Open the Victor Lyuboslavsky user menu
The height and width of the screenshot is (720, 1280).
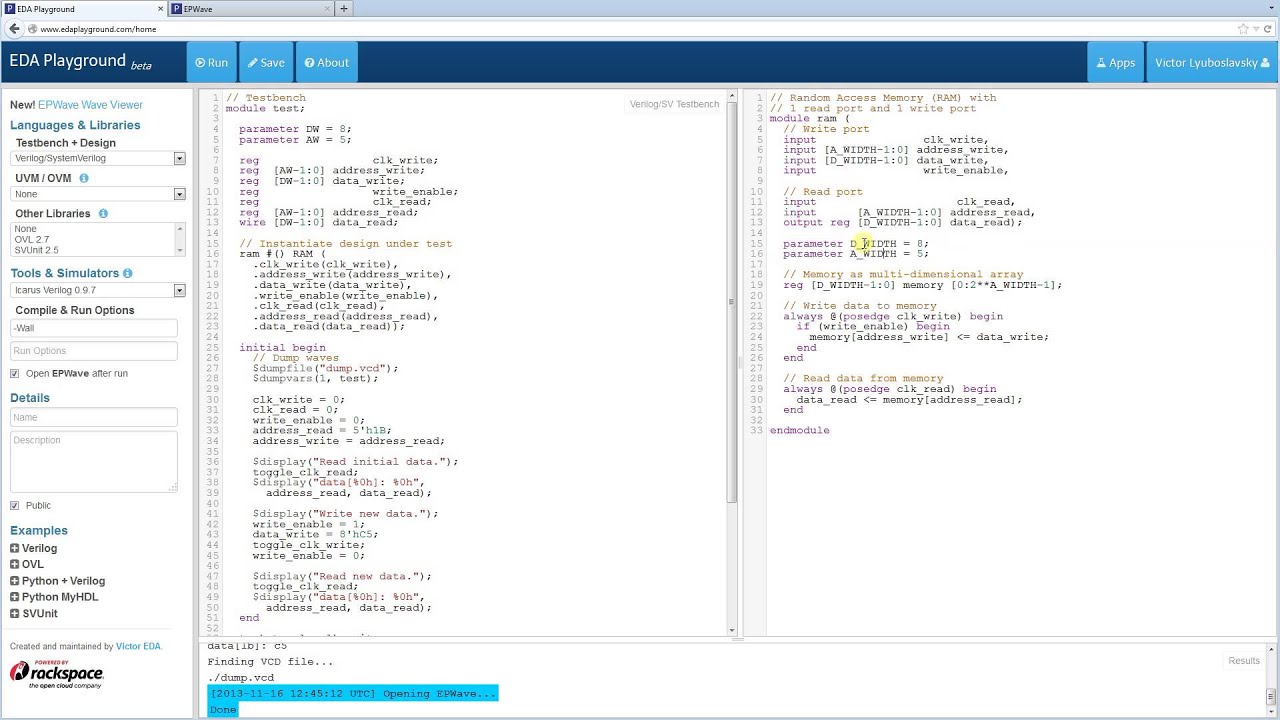(x=1211, y=62)
